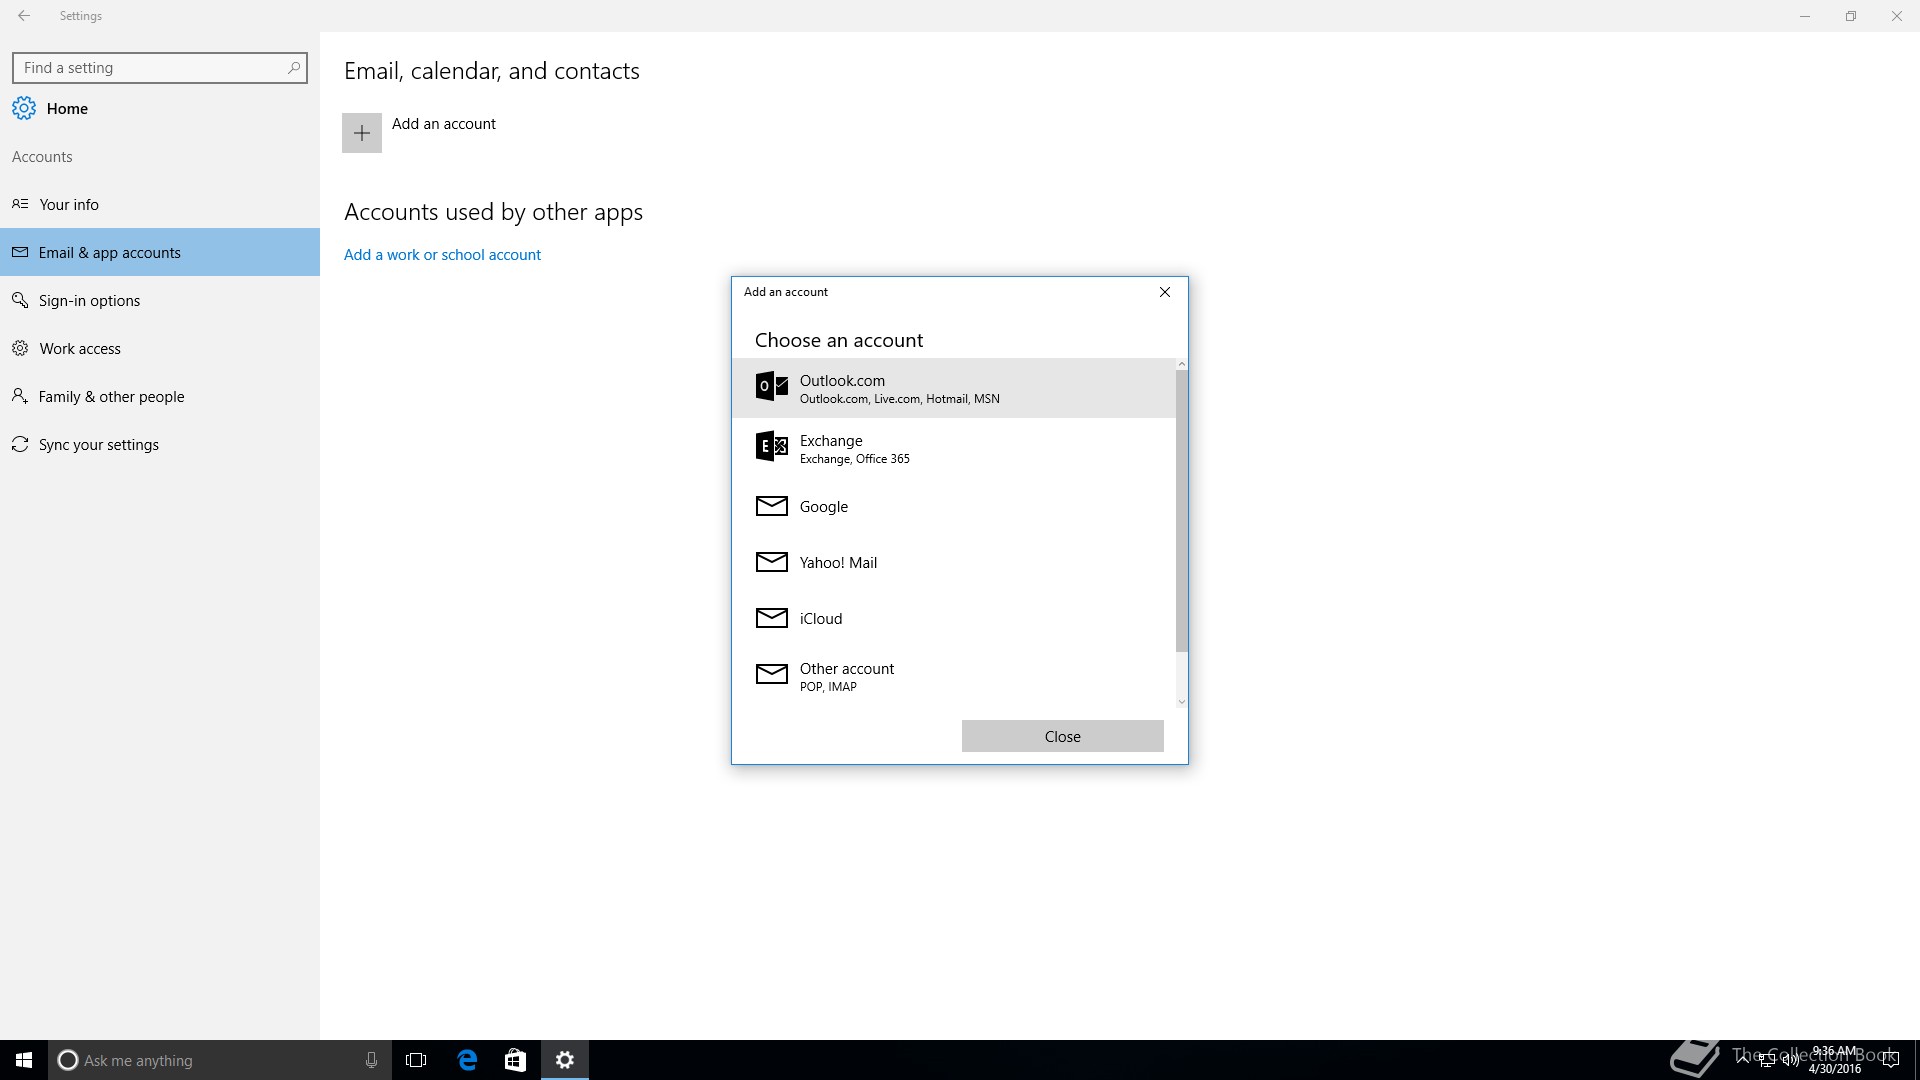Open the Windows Store taskbar icon

[x=515, y=1060]
